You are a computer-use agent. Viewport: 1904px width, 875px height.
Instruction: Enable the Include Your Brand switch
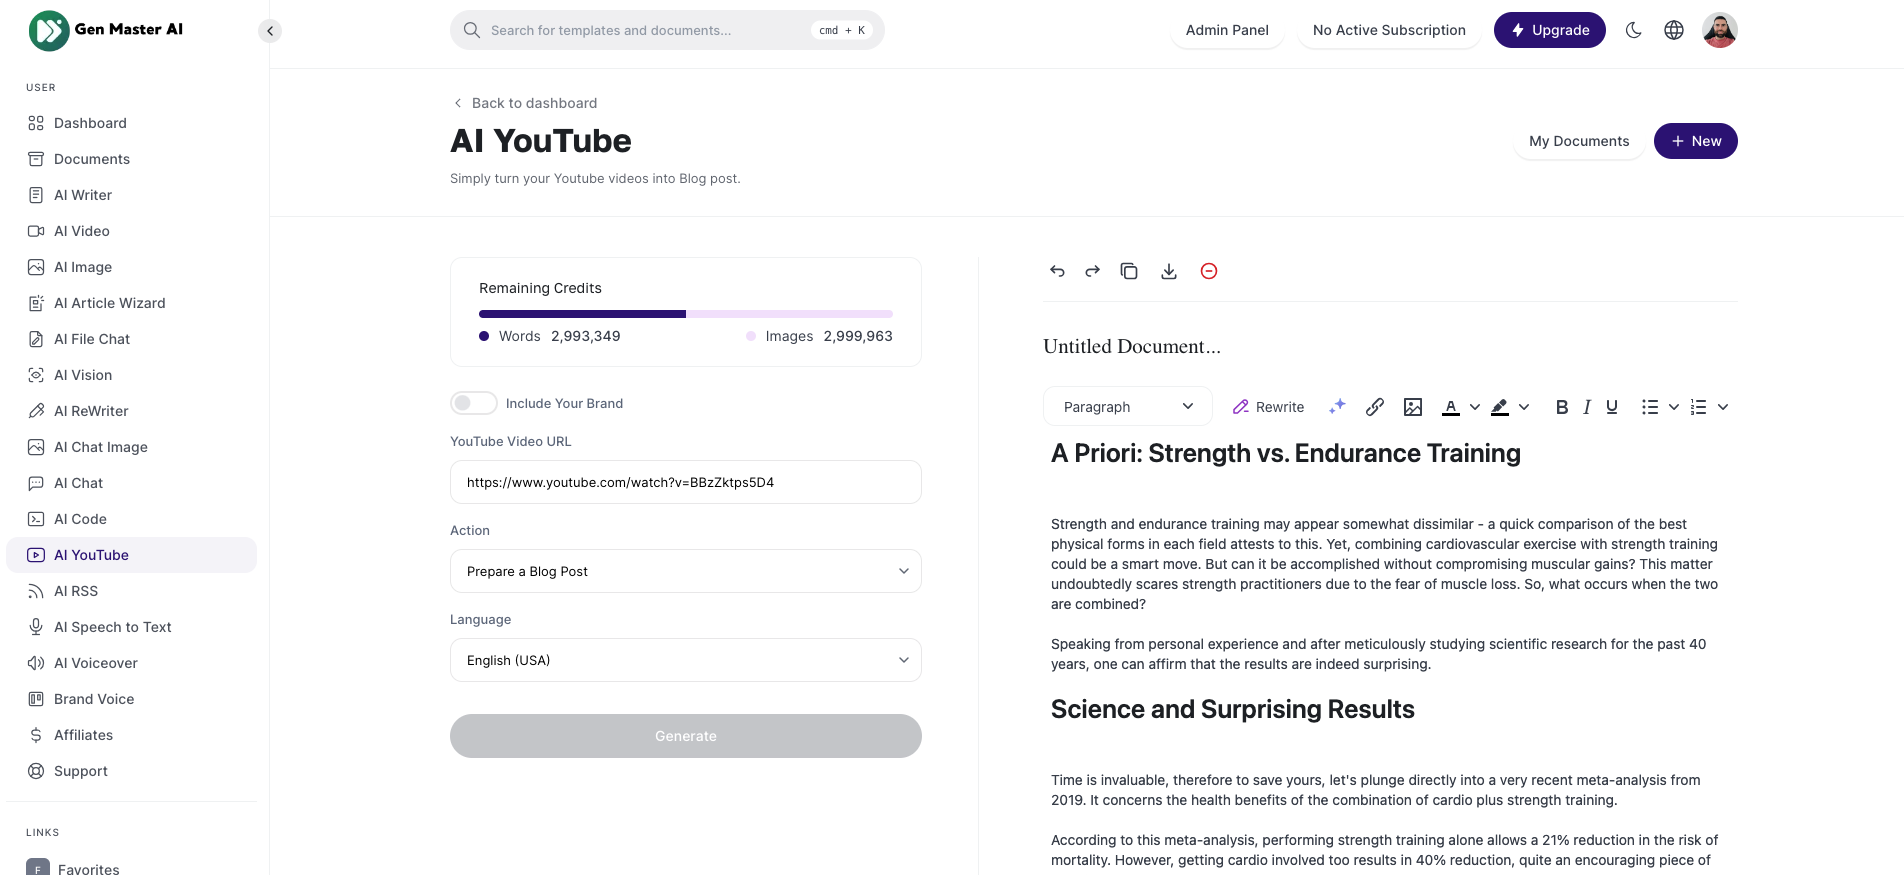[473, 403]
